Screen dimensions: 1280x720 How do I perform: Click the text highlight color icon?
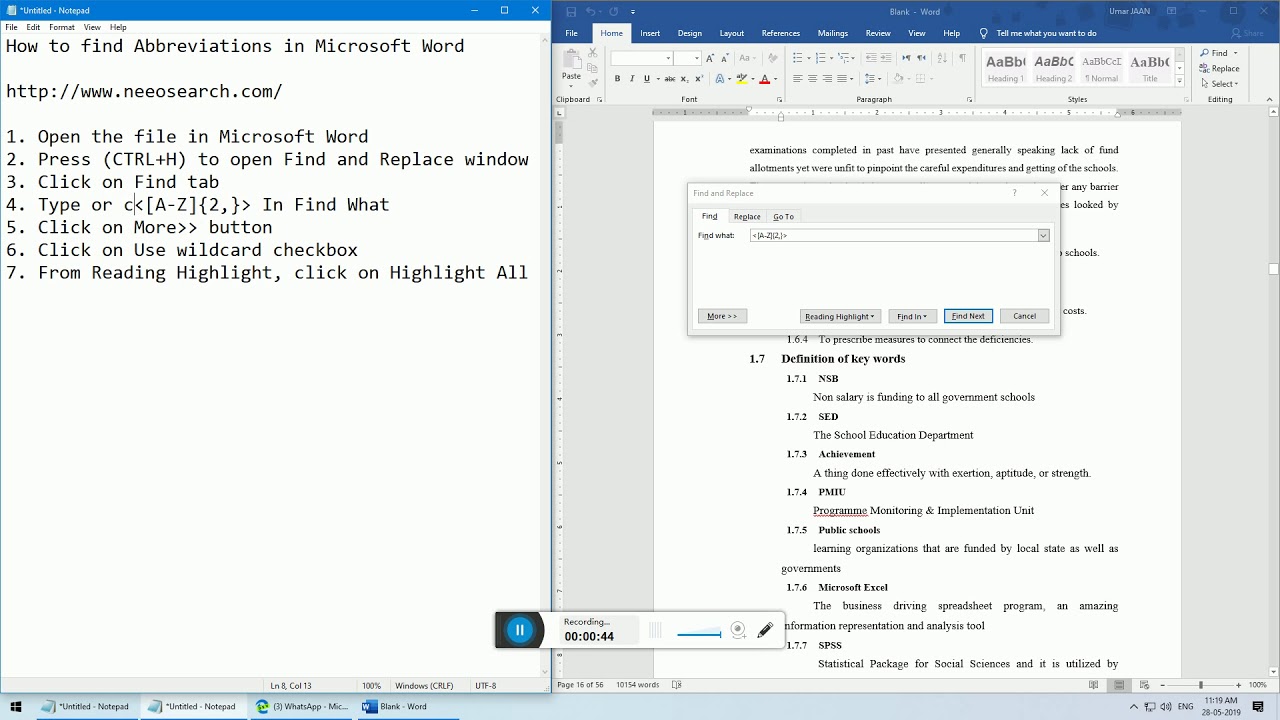point(741,78)
